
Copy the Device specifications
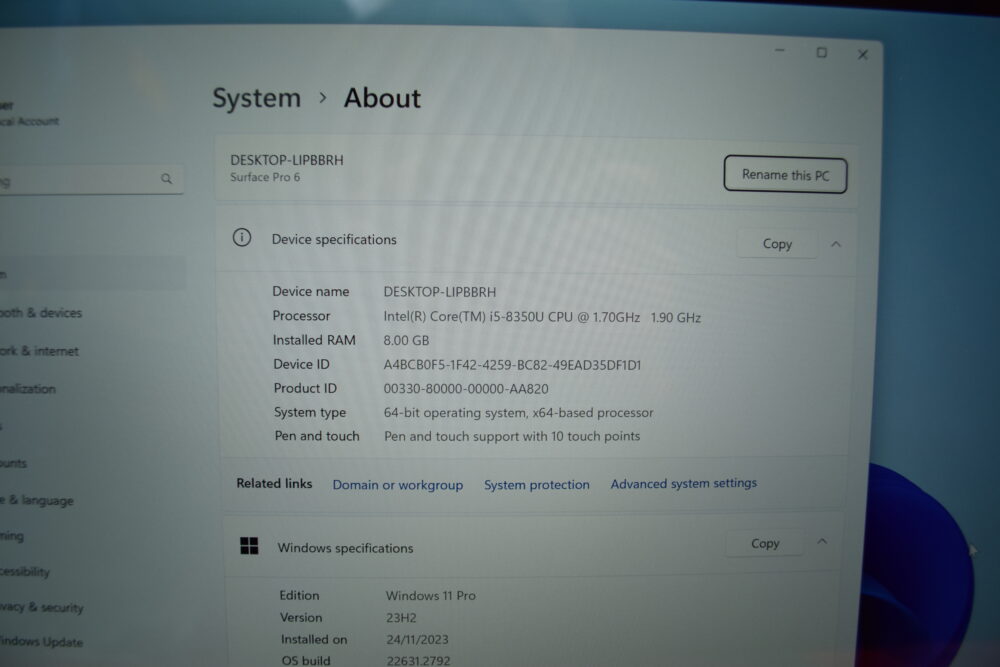[777, 244]
